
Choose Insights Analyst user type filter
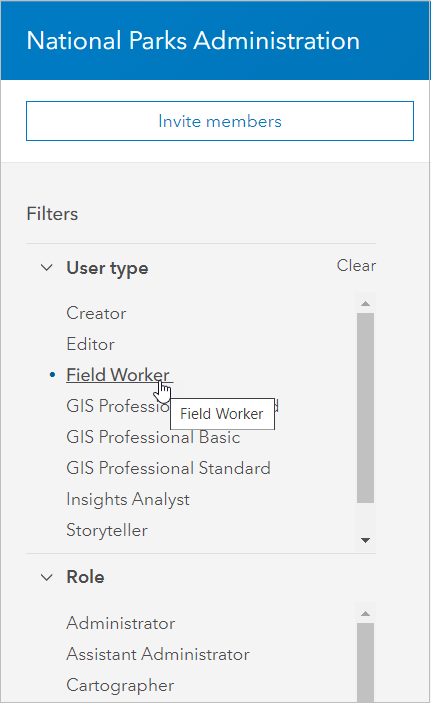tap(128, 499)
